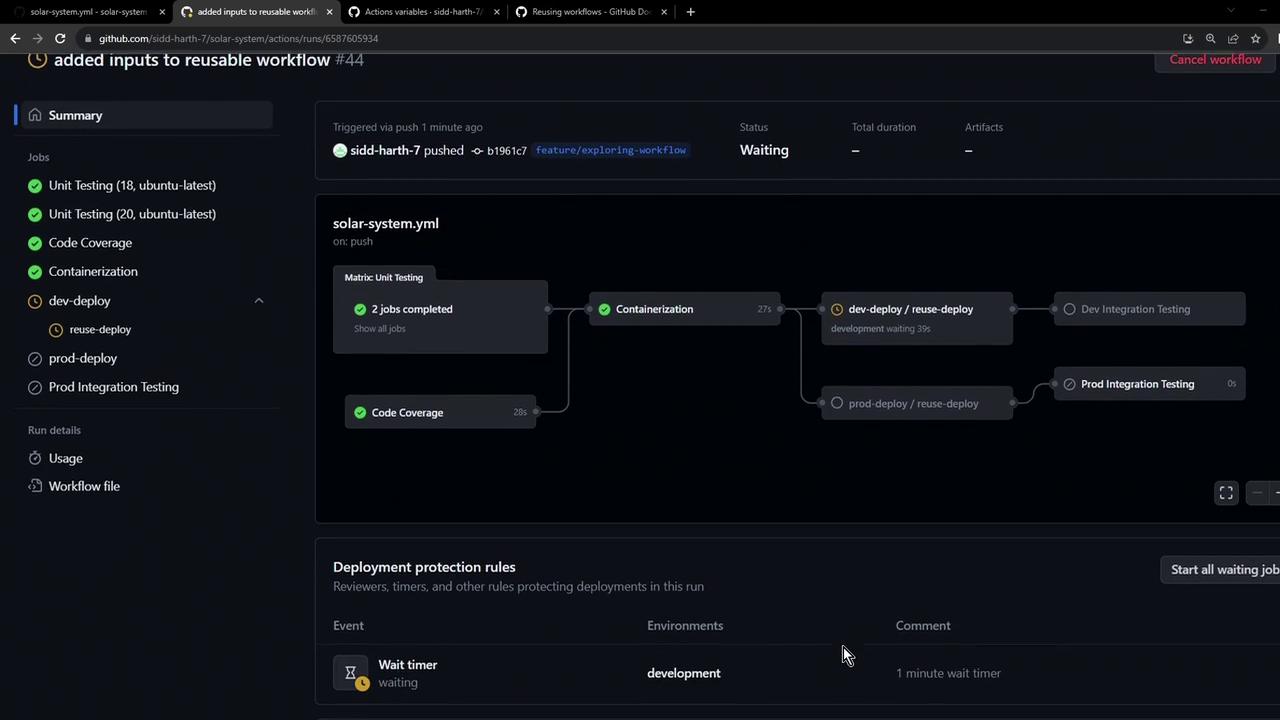This screenshot has width=1280, height=720.
Task: Click the hourglass Wait timer icon
Action: click(351, 673)
